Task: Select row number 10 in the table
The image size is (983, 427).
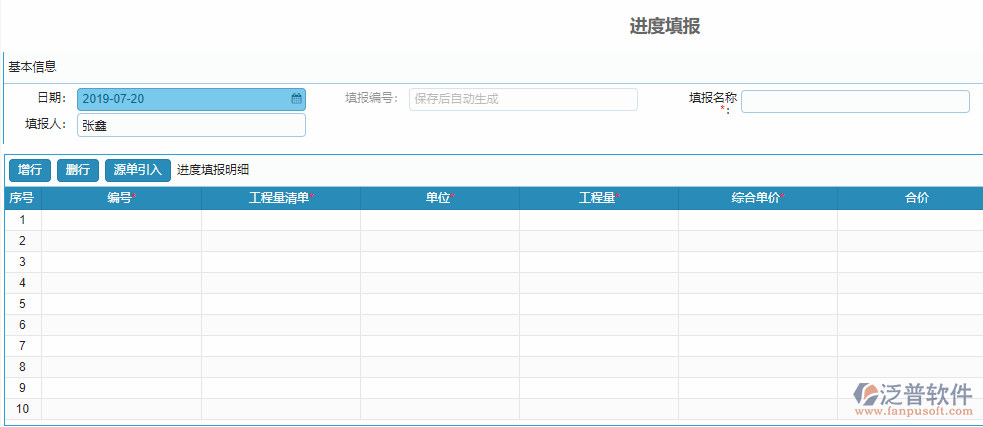Action: tap(22, 409)
